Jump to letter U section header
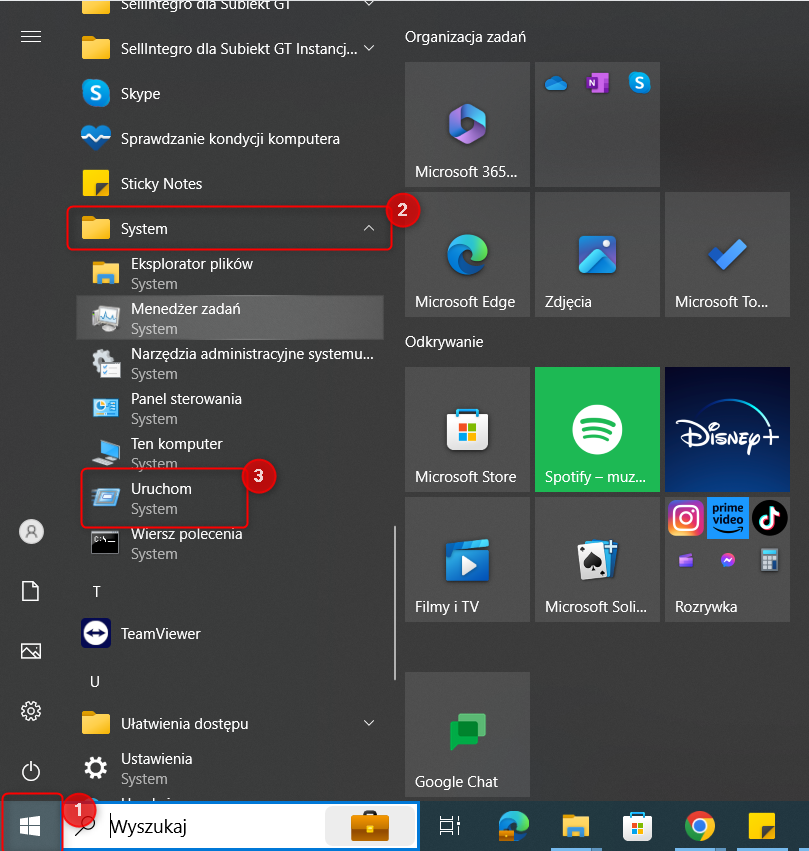809x851 pixels. (95, 682)
